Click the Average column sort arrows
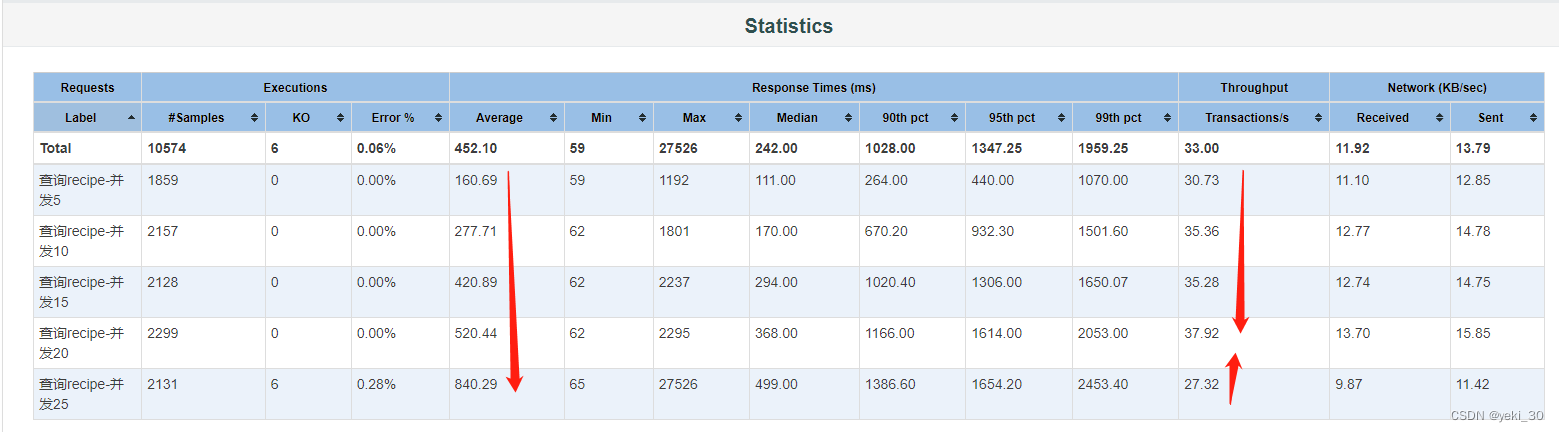Viewport: 1559px width, 432px height. pyautogui.click(x=554, y=118)
